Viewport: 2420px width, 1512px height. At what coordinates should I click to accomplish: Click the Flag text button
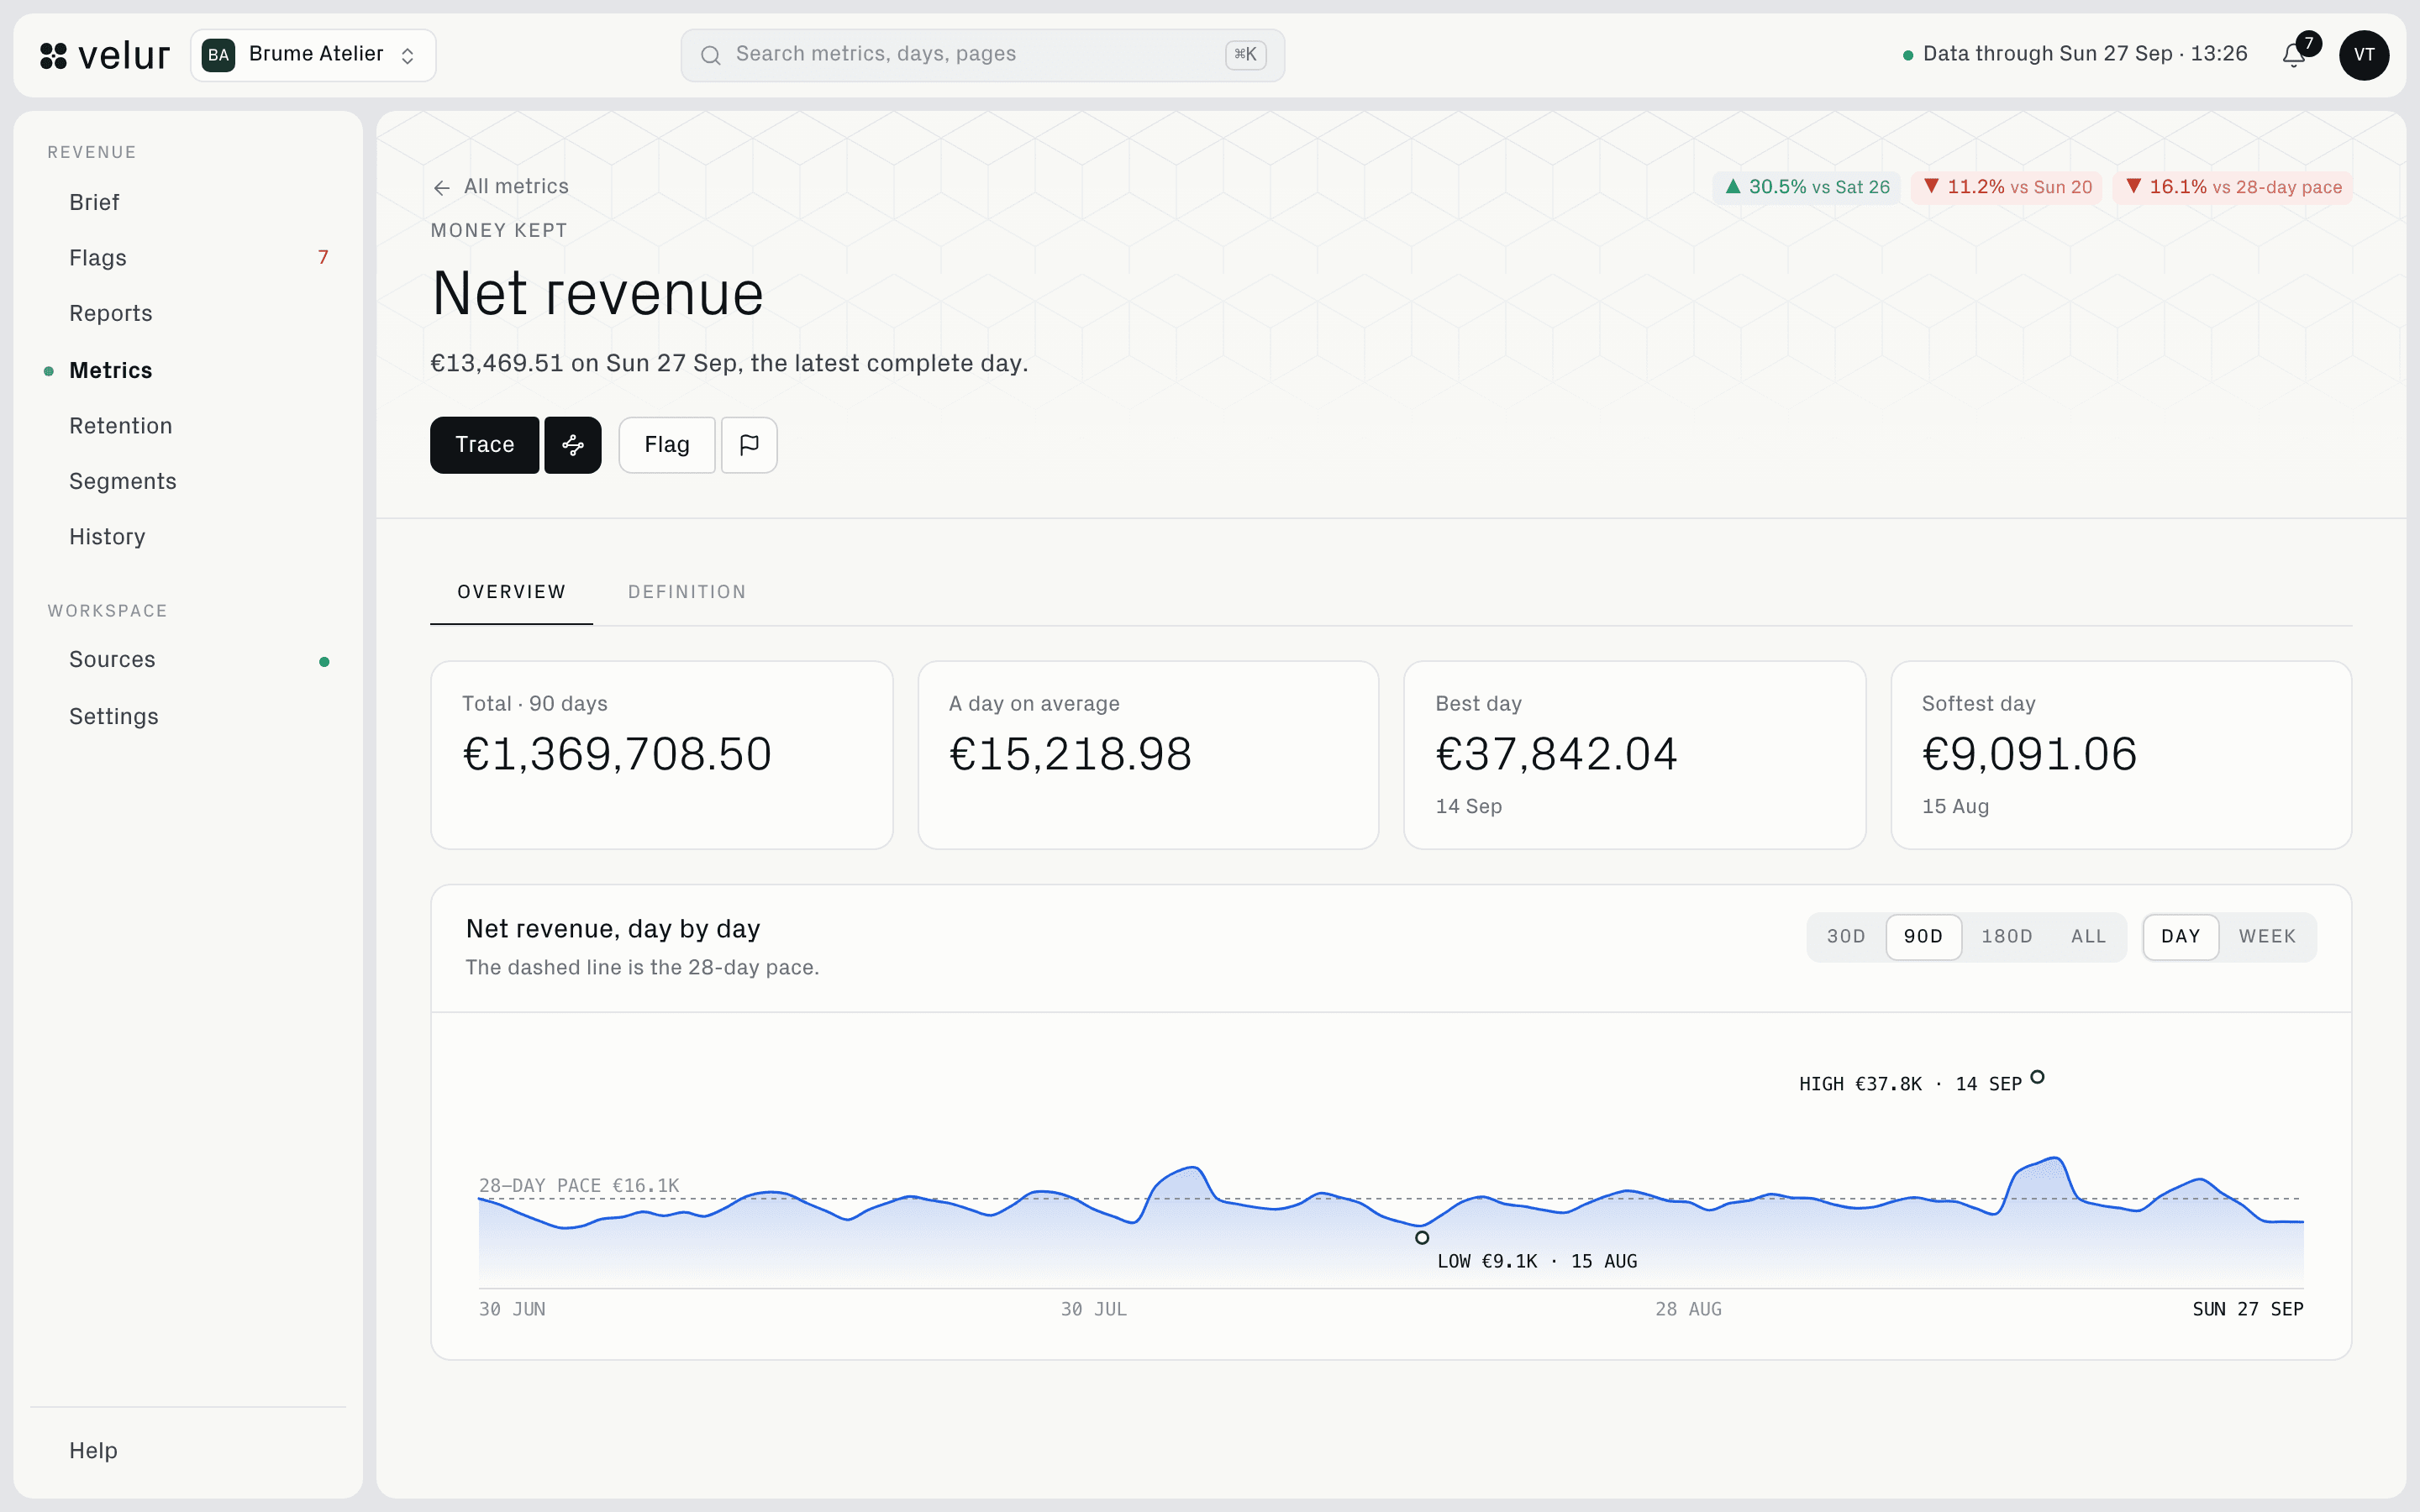pyautogui.click(x=667, y=445)
